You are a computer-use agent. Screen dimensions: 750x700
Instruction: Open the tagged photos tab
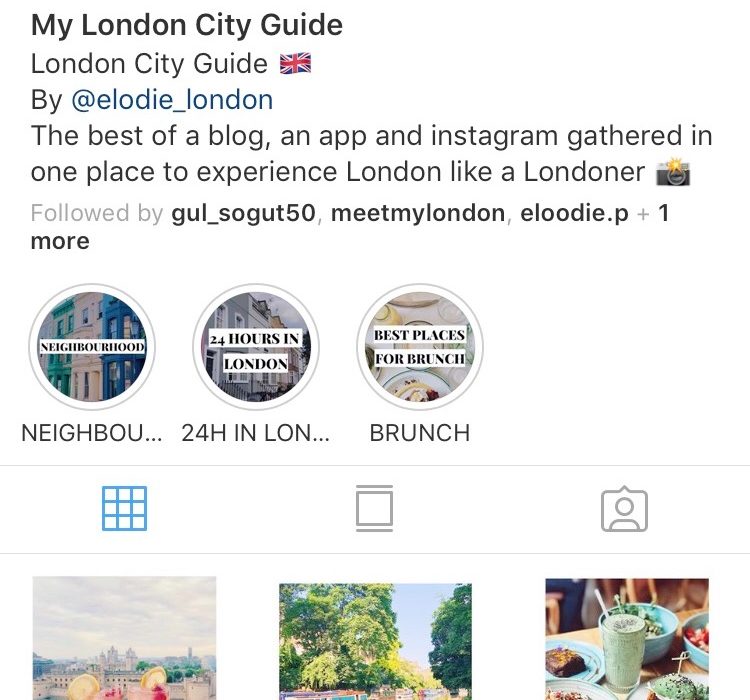tap(624, 509)
